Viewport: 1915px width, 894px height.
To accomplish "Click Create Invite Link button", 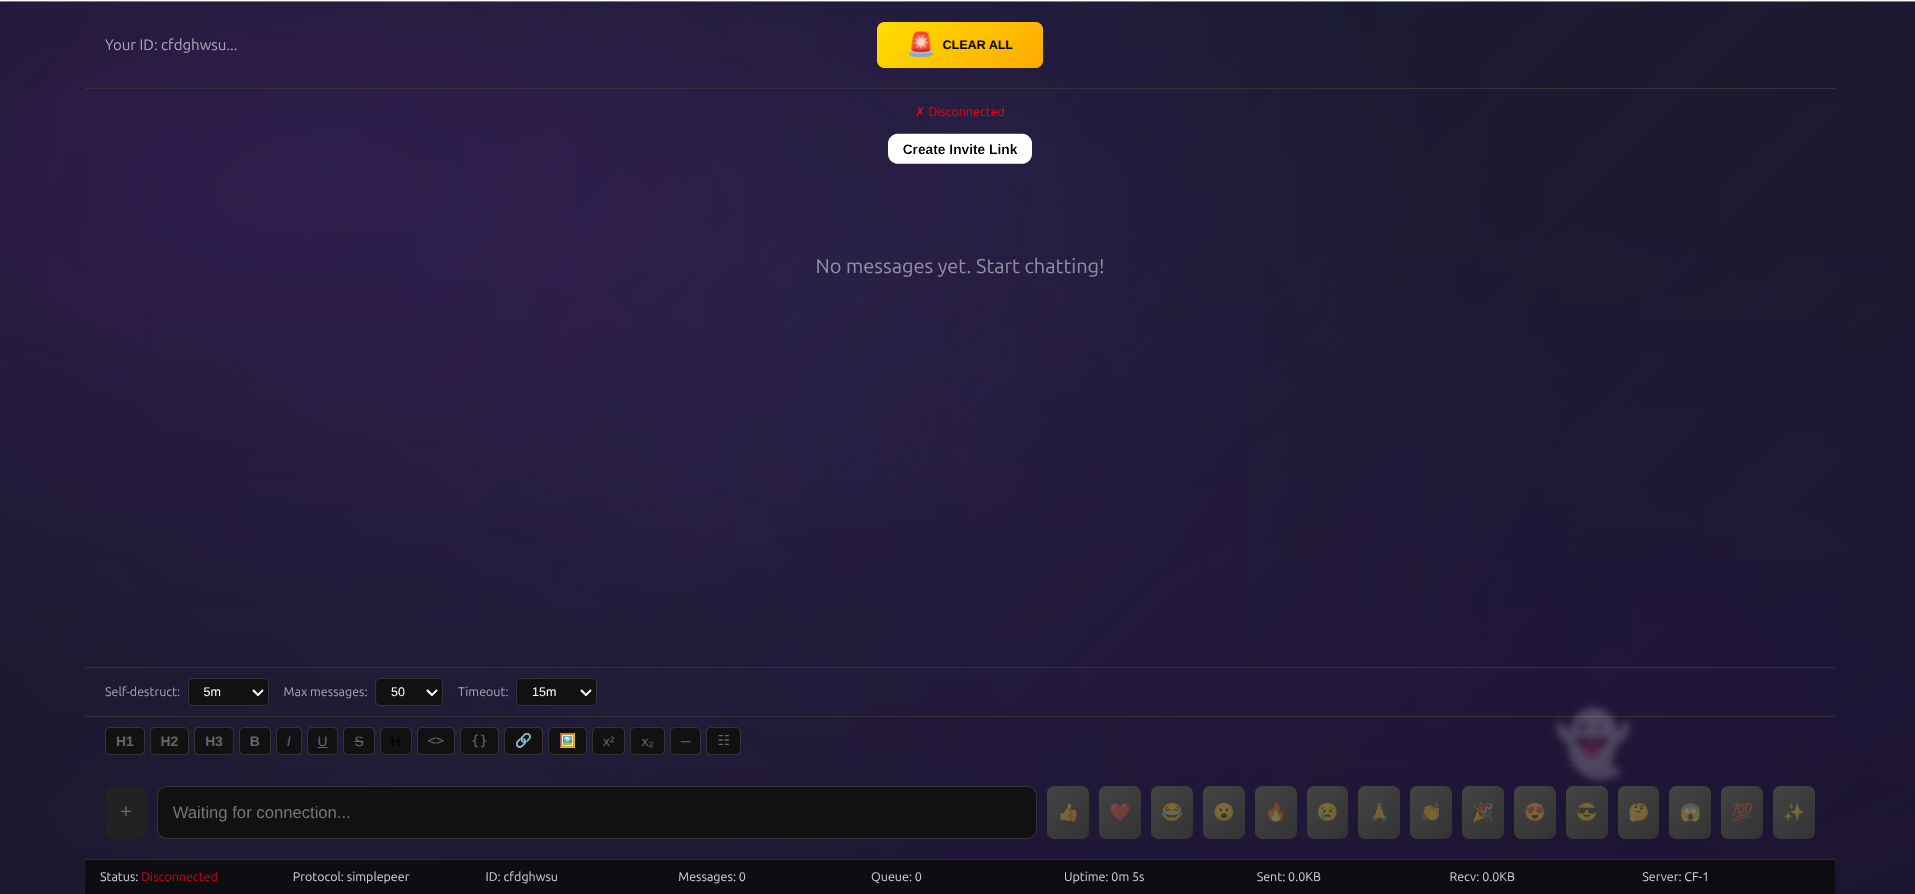I will 960,149.
